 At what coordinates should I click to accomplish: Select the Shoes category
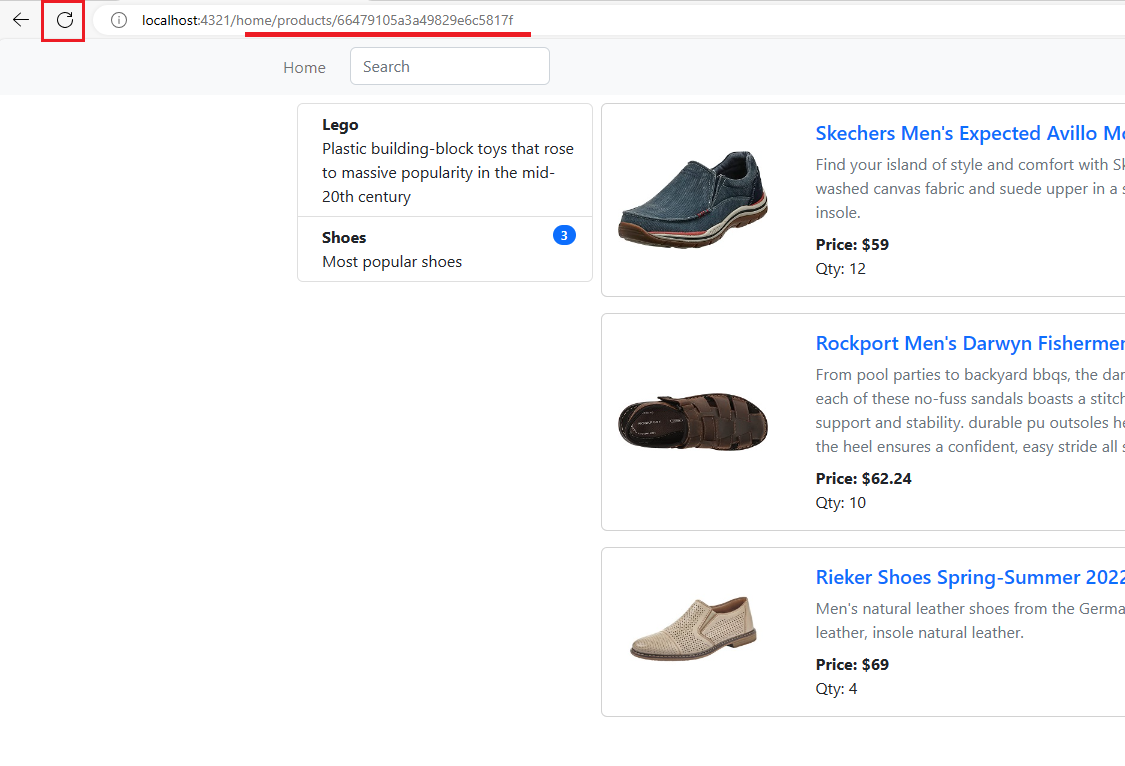[x=445, y=249]
